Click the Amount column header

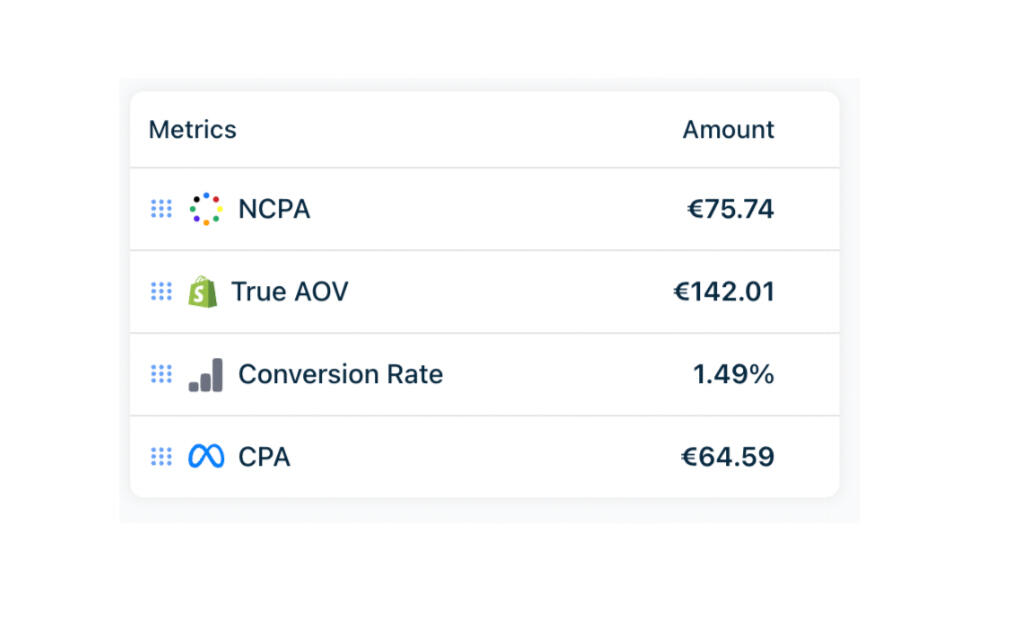[x=728, y=130]
